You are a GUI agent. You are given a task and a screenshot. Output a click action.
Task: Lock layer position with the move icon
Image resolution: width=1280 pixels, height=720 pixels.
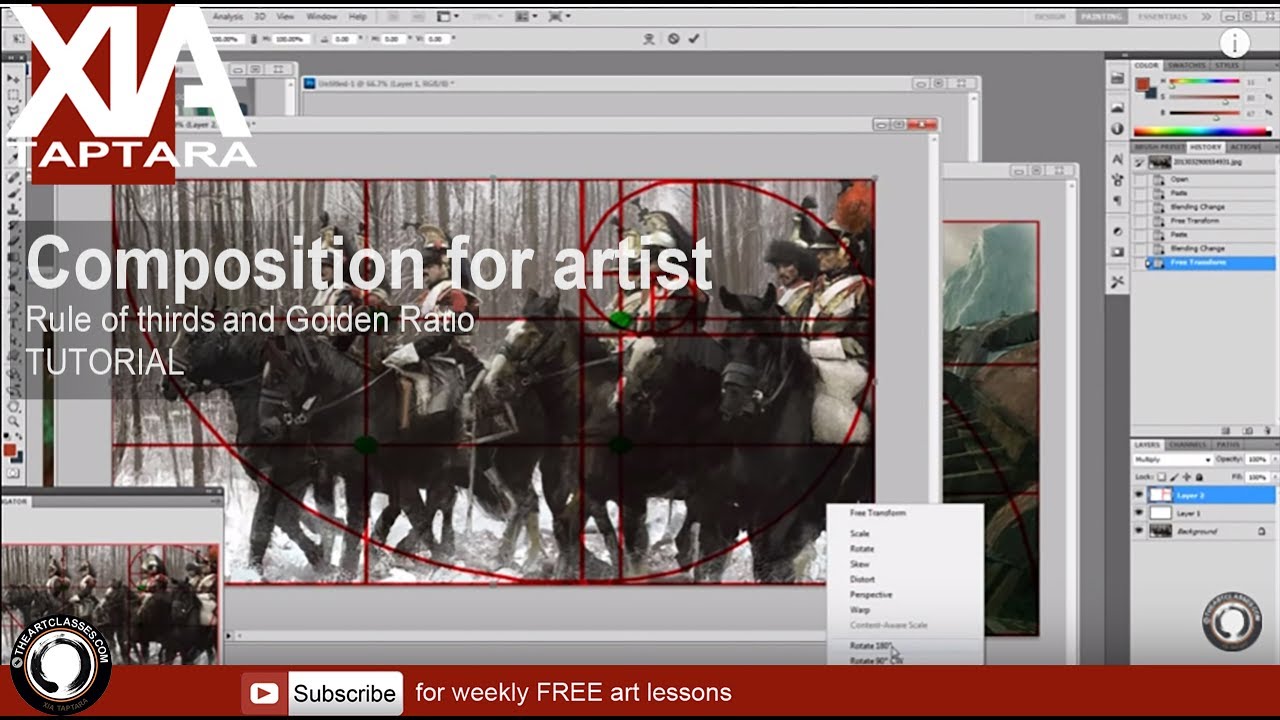(x=1186, y=478)
